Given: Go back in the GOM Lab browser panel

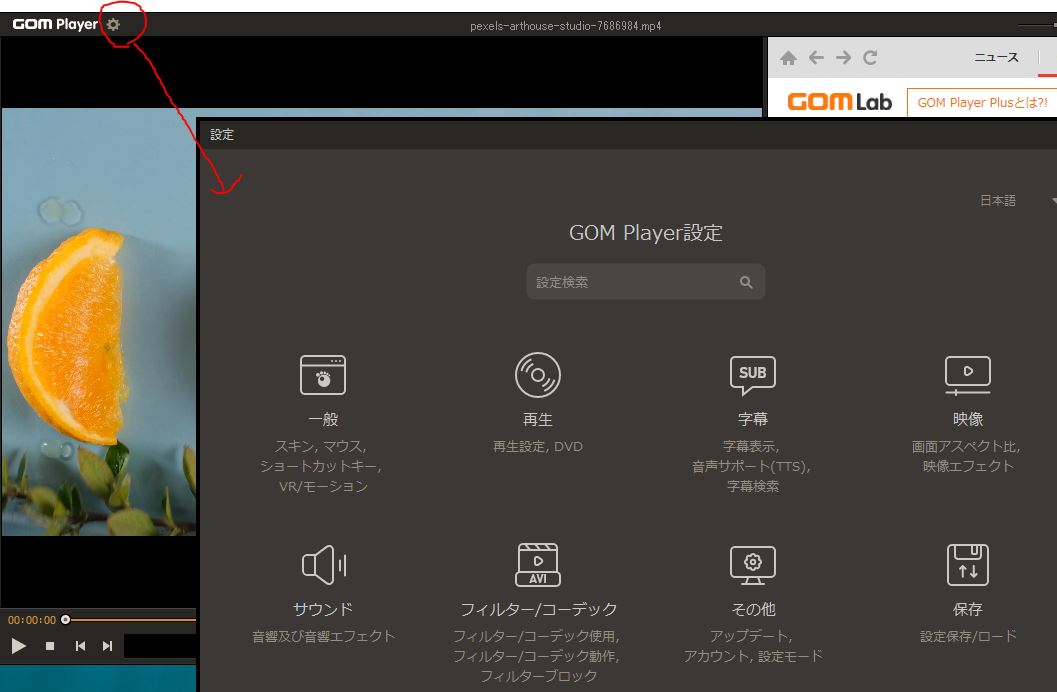Looking at the screenshot, I should [x=816, y=58].
